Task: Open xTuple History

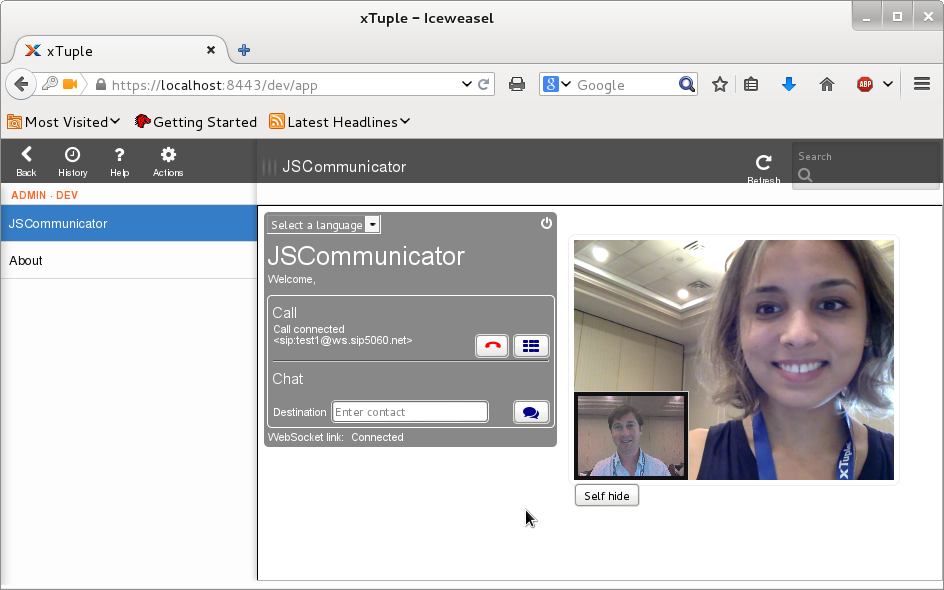Action: [73, 161]
